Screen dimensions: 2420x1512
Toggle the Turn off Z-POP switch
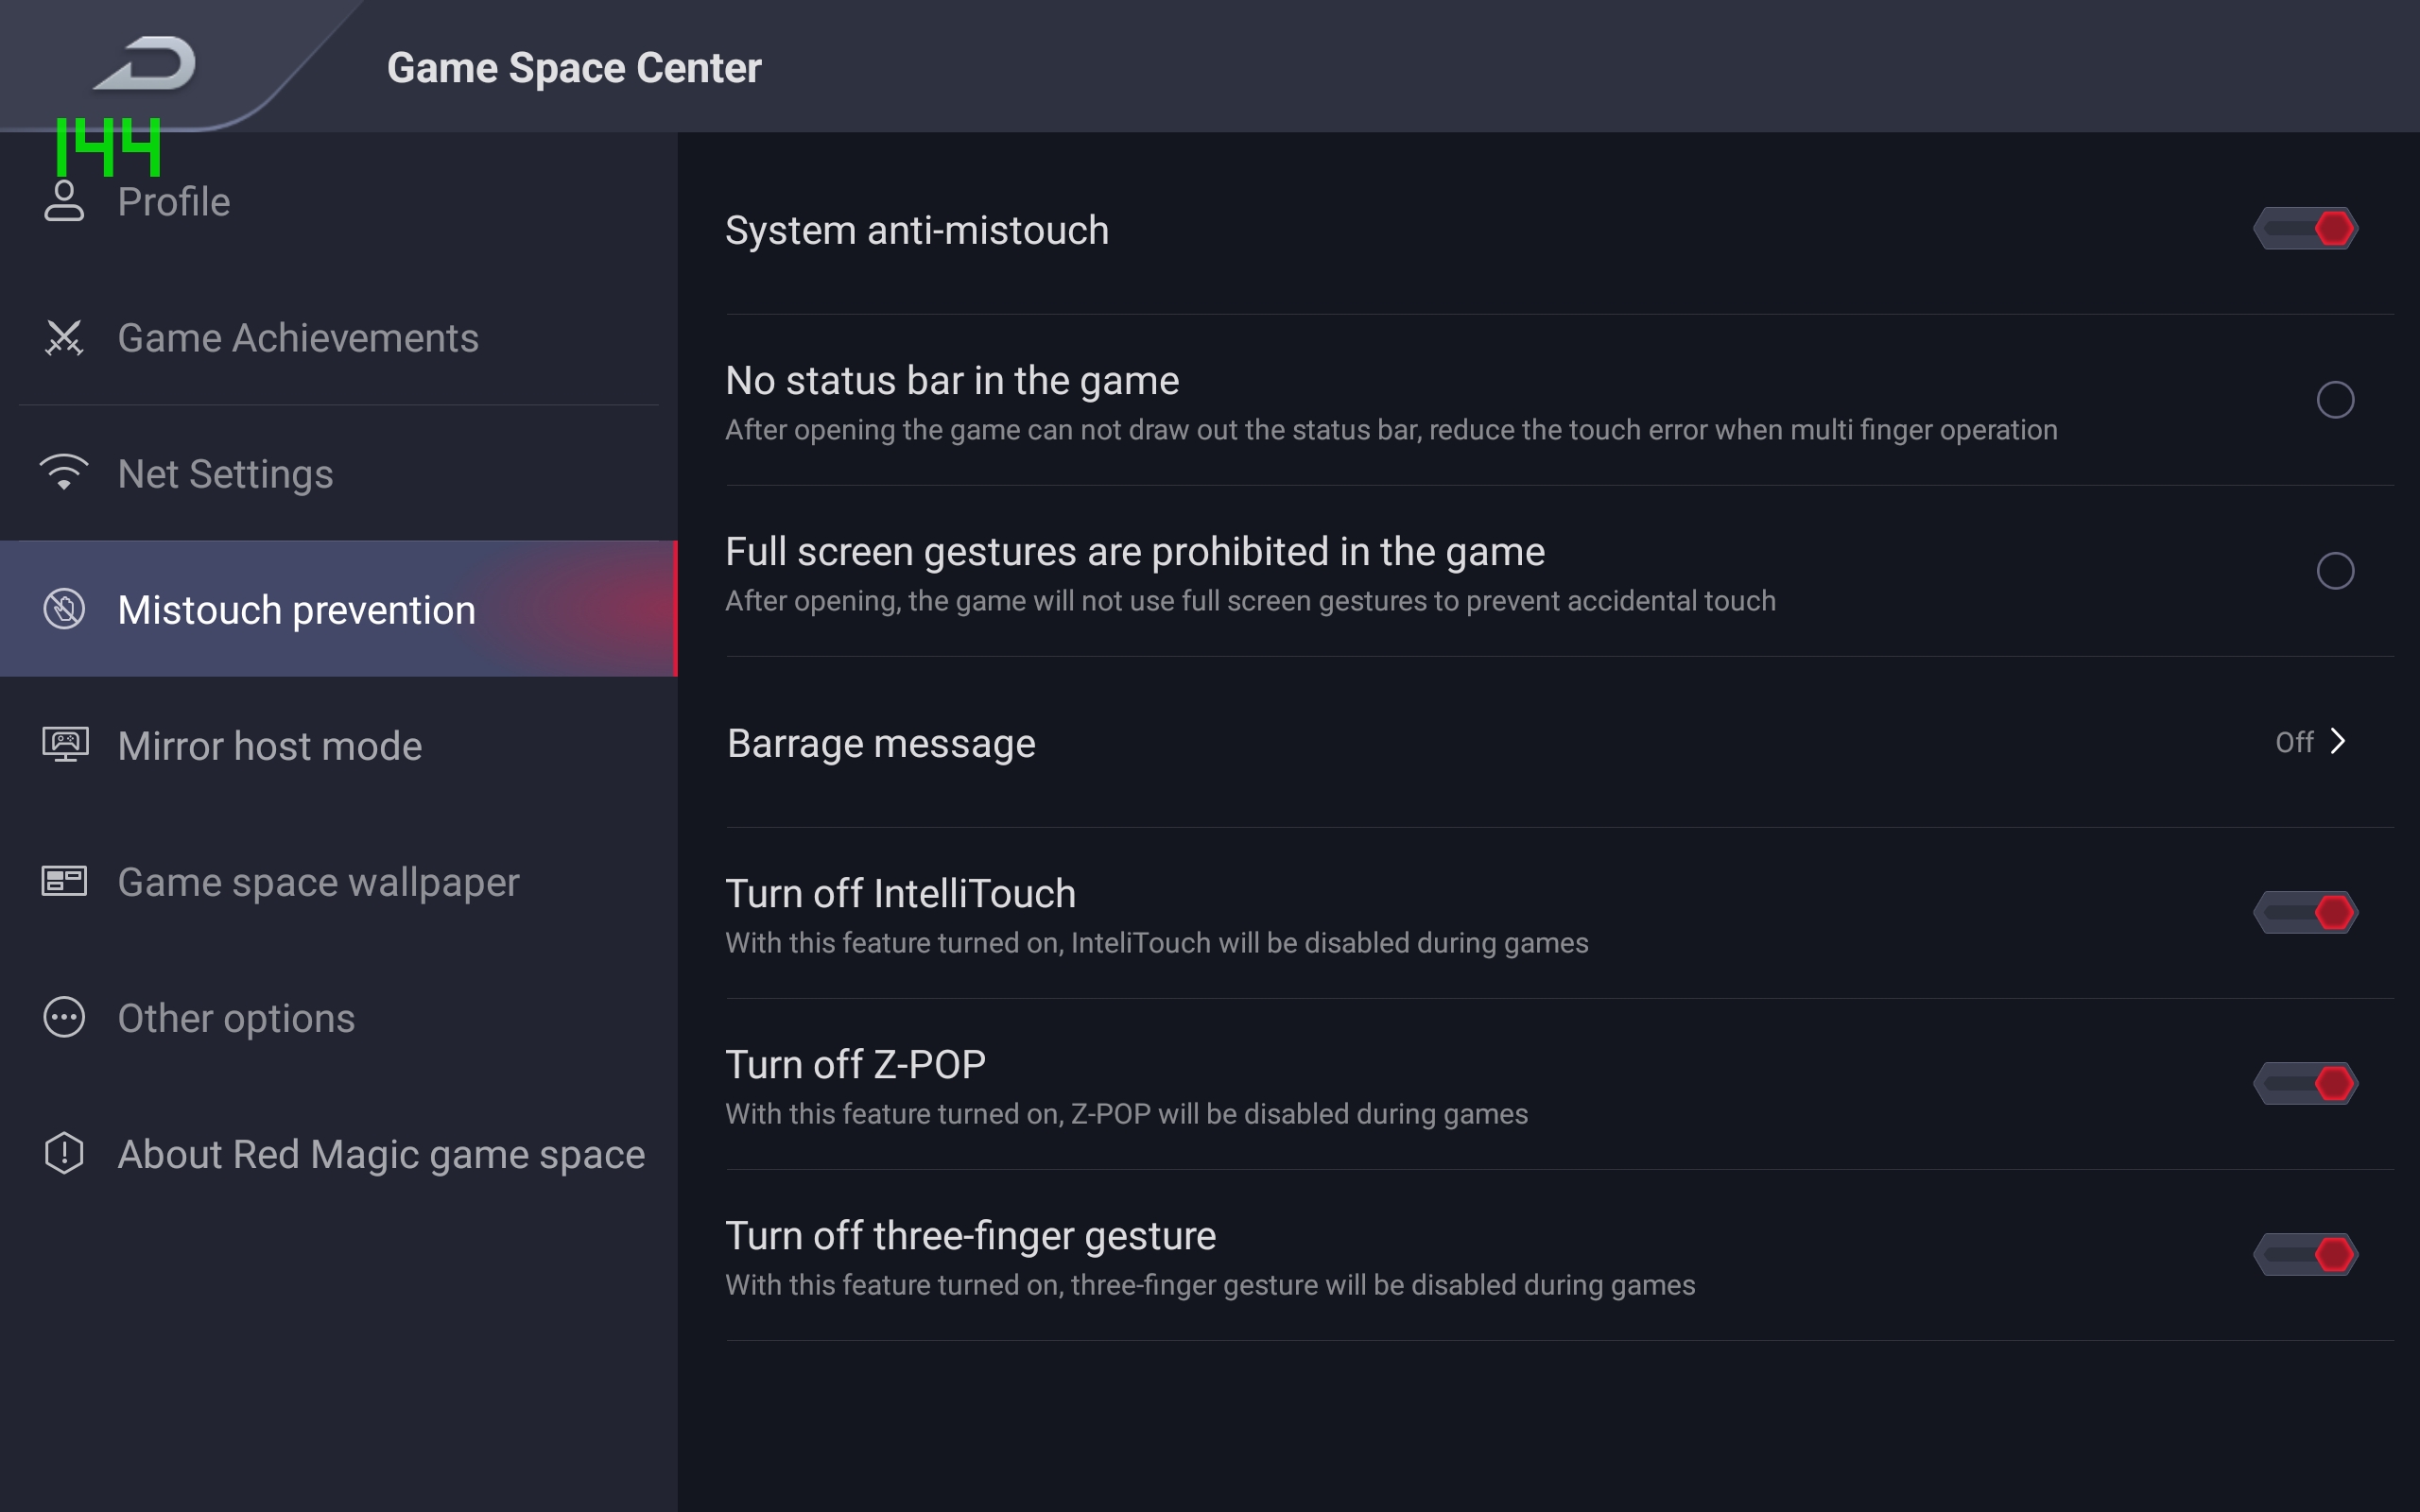click(x=2306, y=1084)
